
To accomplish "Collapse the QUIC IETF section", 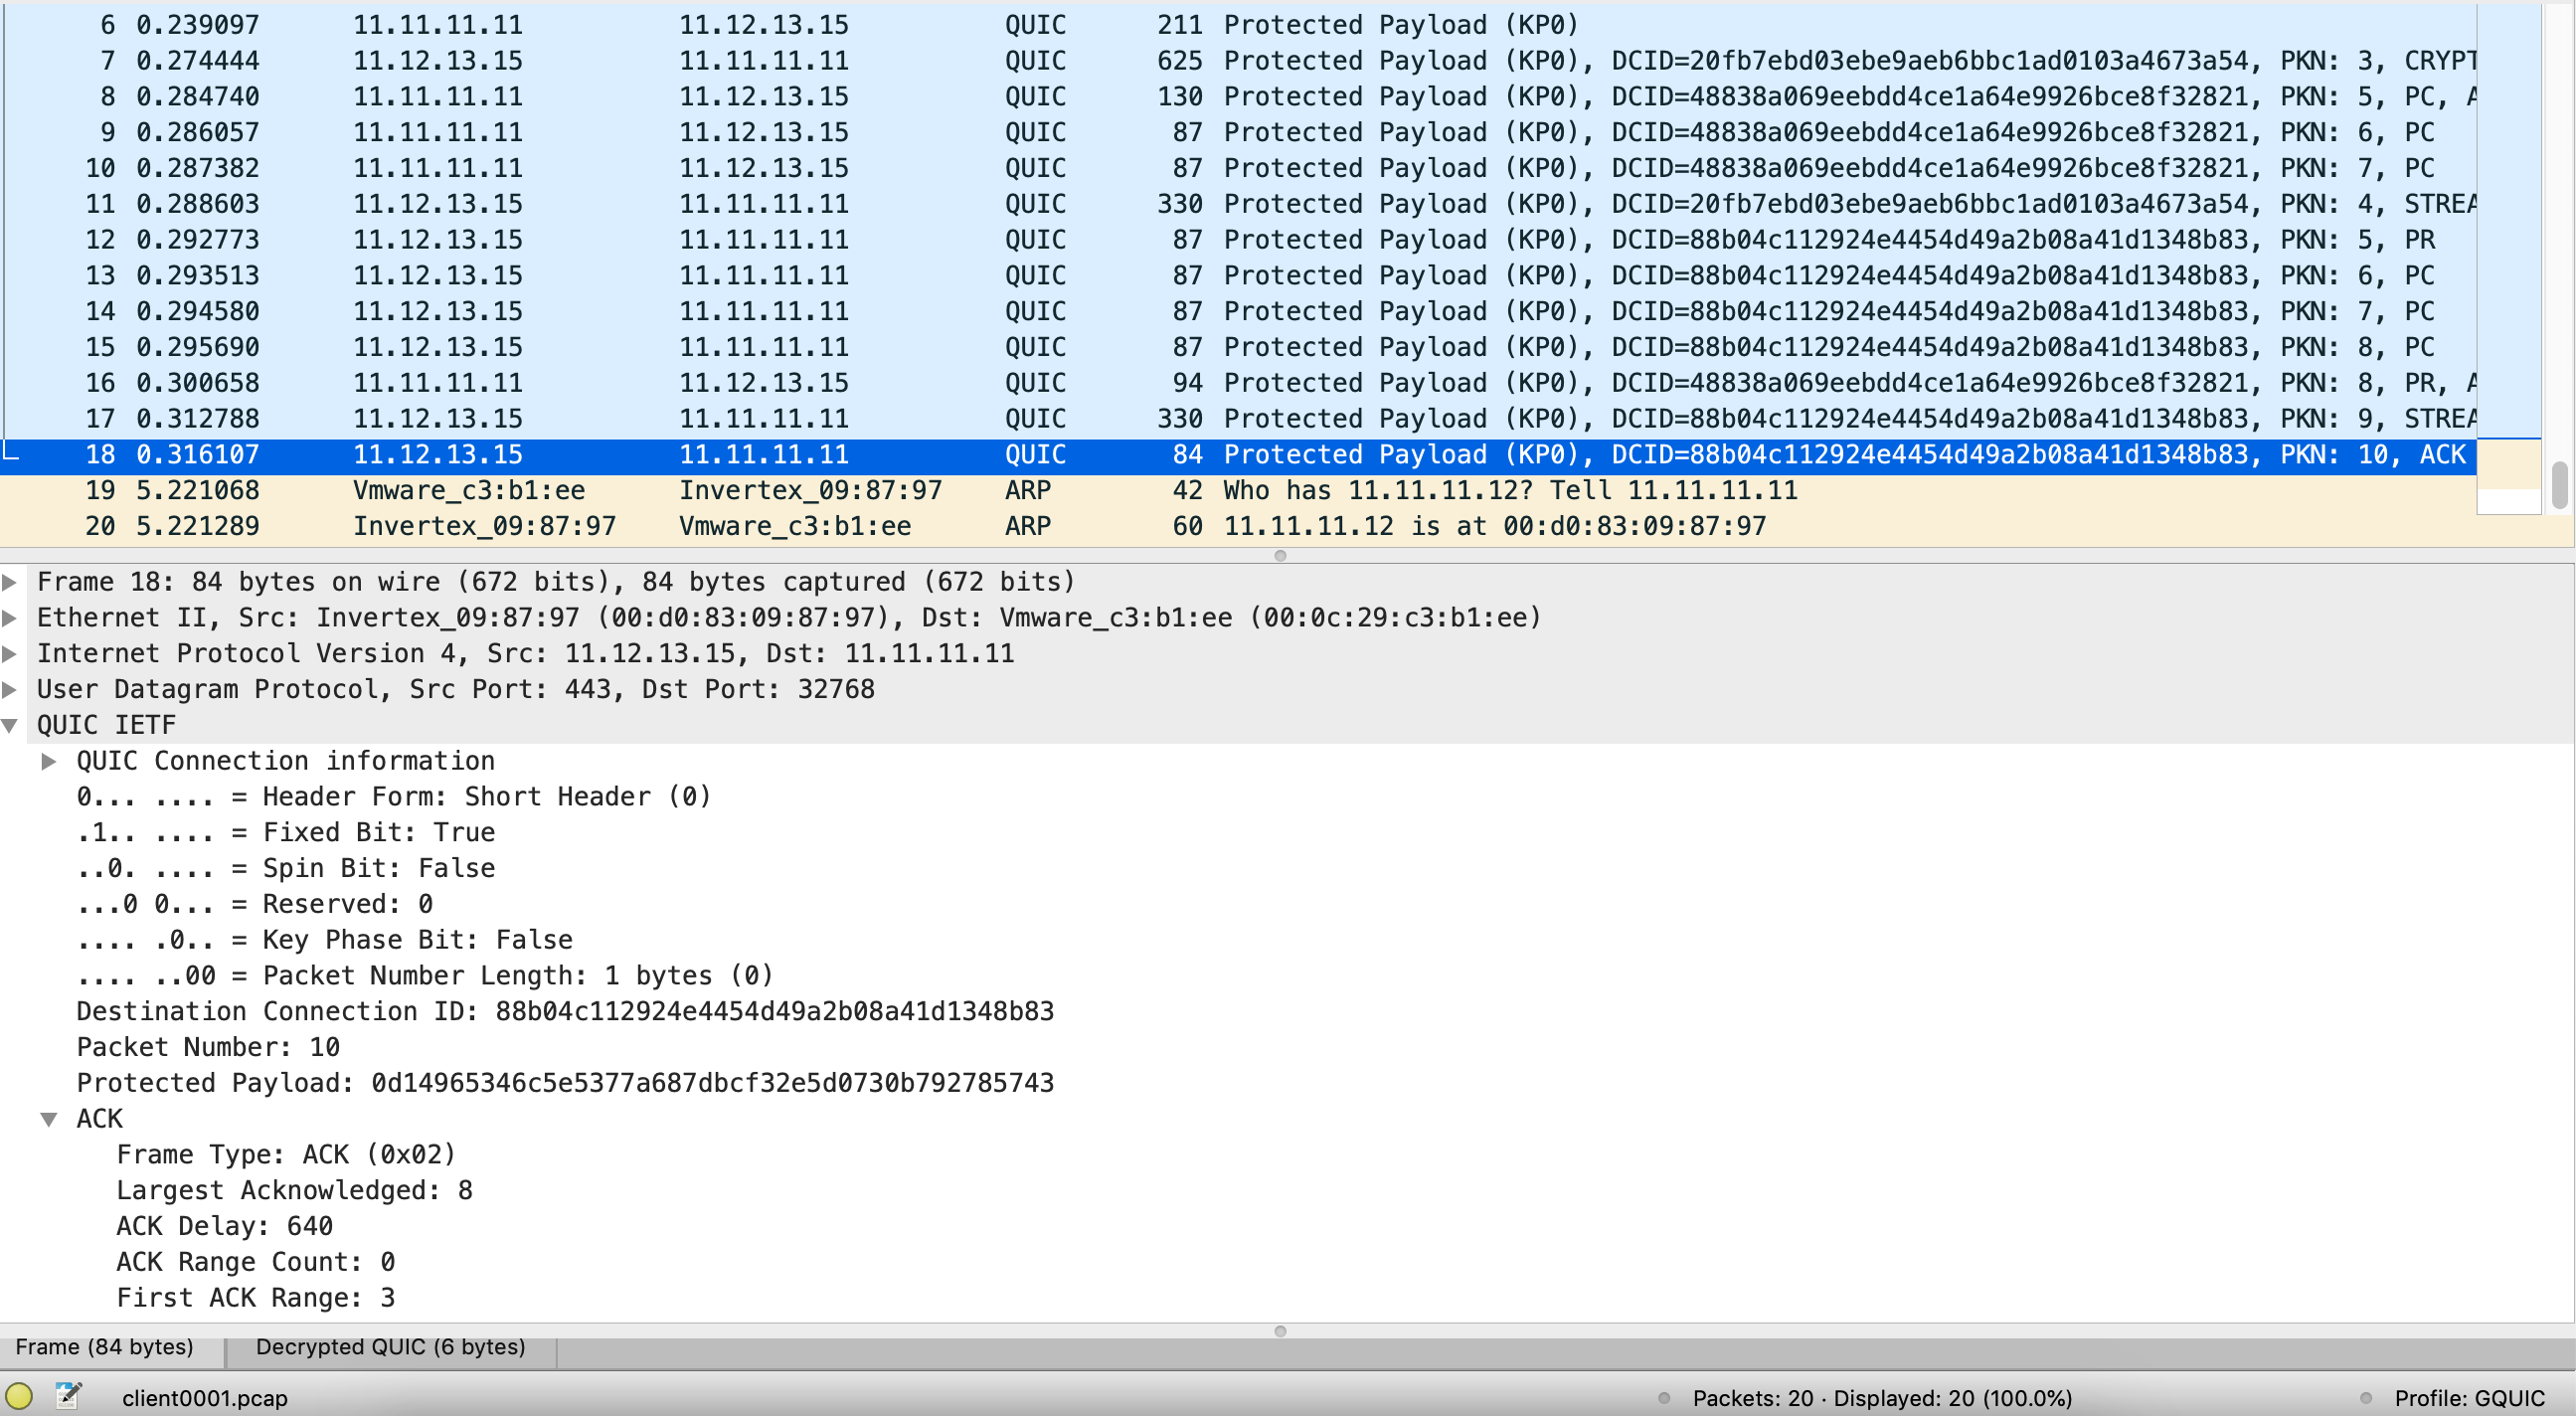I will 10,725.
